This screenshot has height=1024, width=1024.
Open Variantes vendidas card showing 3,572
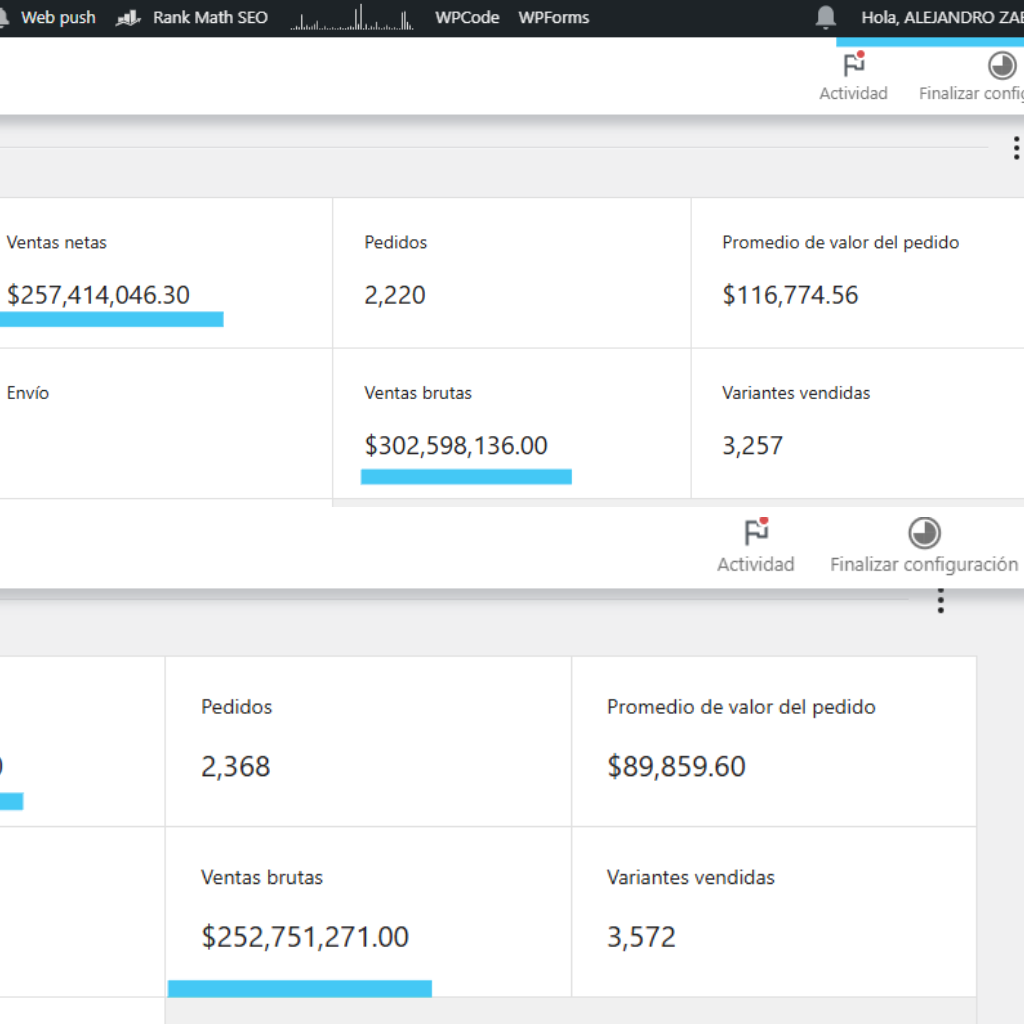(x=773, y=911)
